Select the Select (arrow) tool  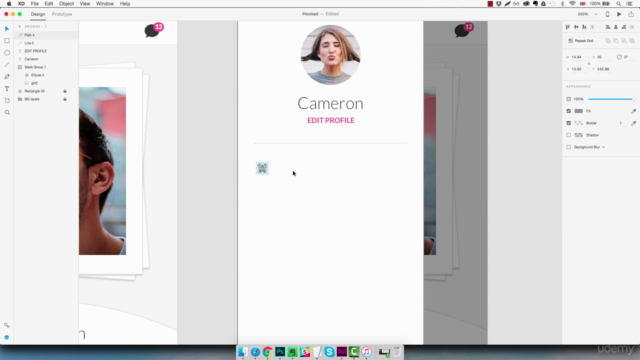point(7,29)
